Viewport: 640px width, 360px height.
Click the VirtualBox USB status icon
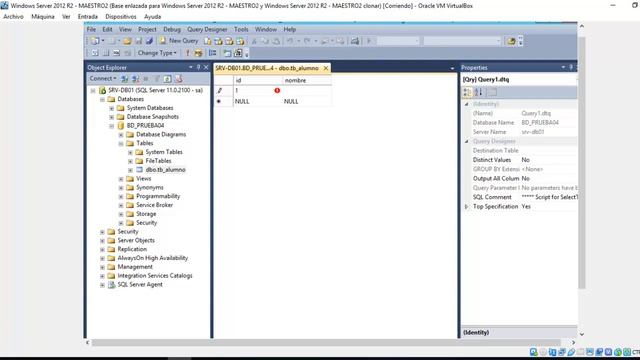coord(571,352)
